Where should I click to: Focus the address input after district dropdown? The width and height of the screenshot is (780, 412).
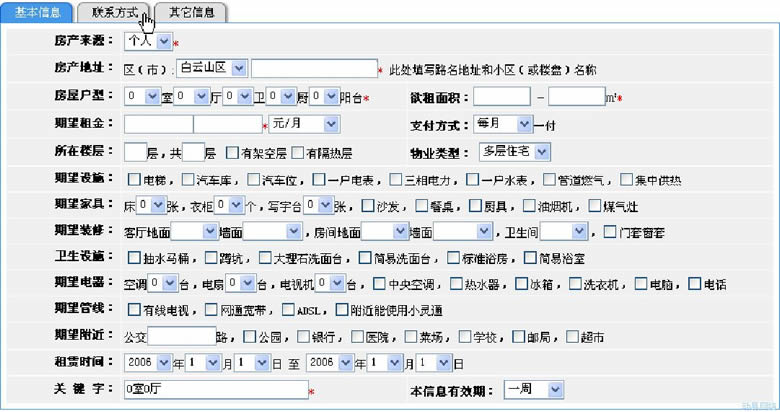pos(313,68)
